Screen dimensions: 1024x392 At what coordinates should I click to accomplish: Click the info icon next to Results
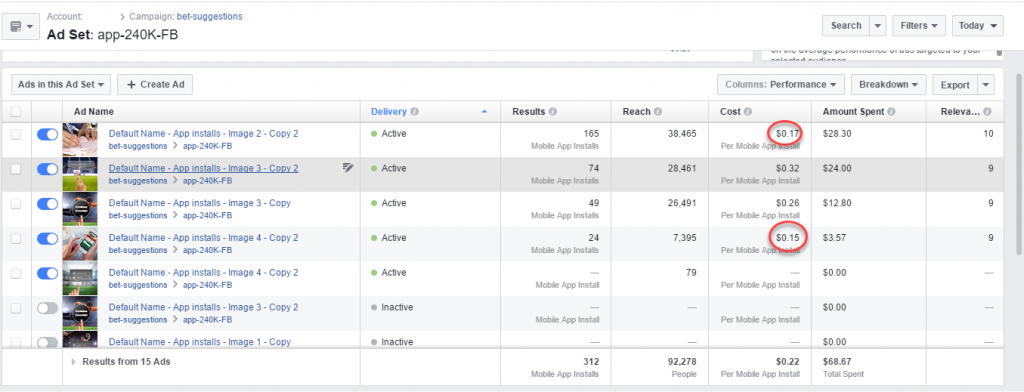pos(553,112)
